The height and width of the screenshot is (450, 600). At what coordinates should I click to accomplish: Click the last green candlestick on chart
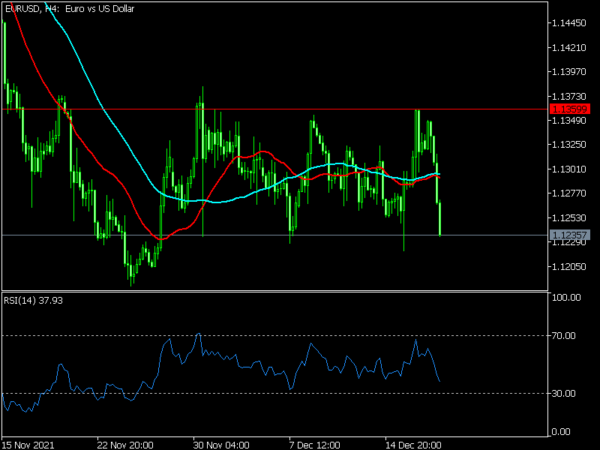pos(440,218)
